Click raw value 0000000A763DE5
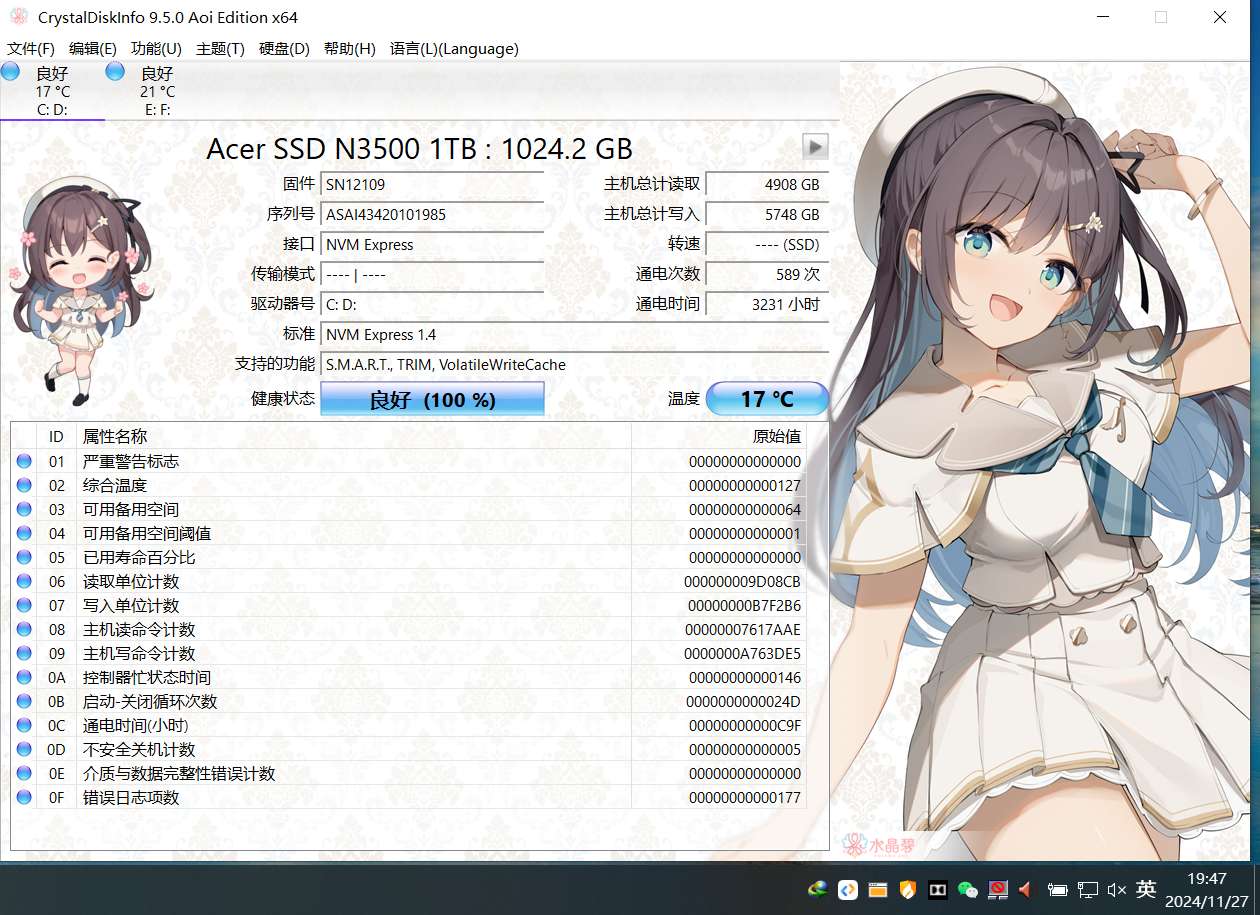Image resolution: width=1260 pixels, height=915 pixels. [x=742, y=653]
